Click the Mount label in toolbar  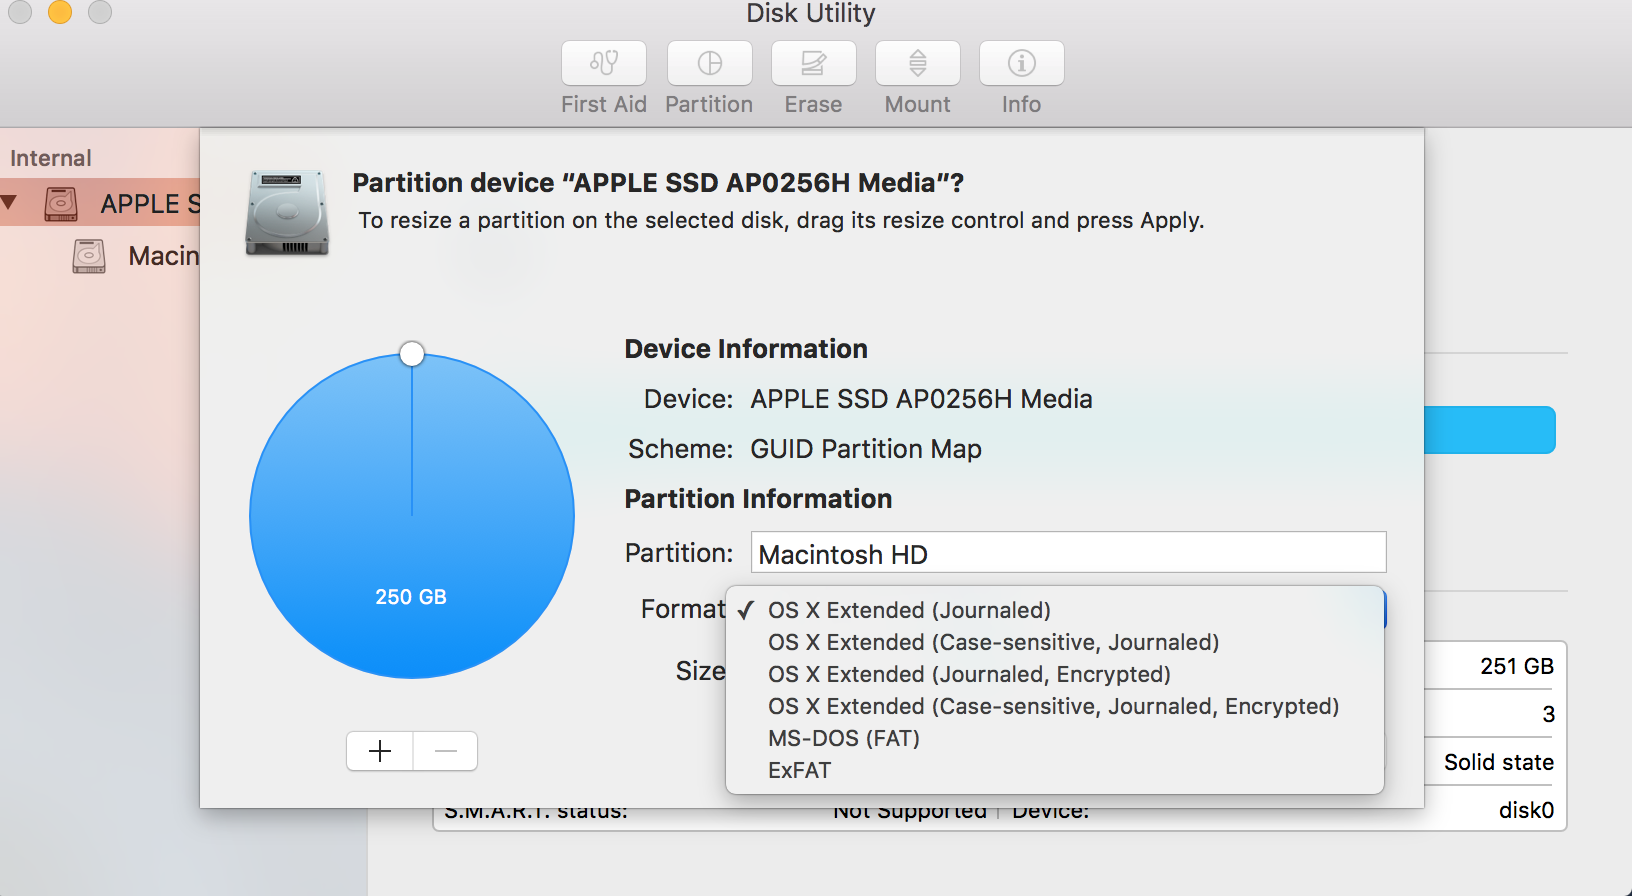(x=918, y=104)
